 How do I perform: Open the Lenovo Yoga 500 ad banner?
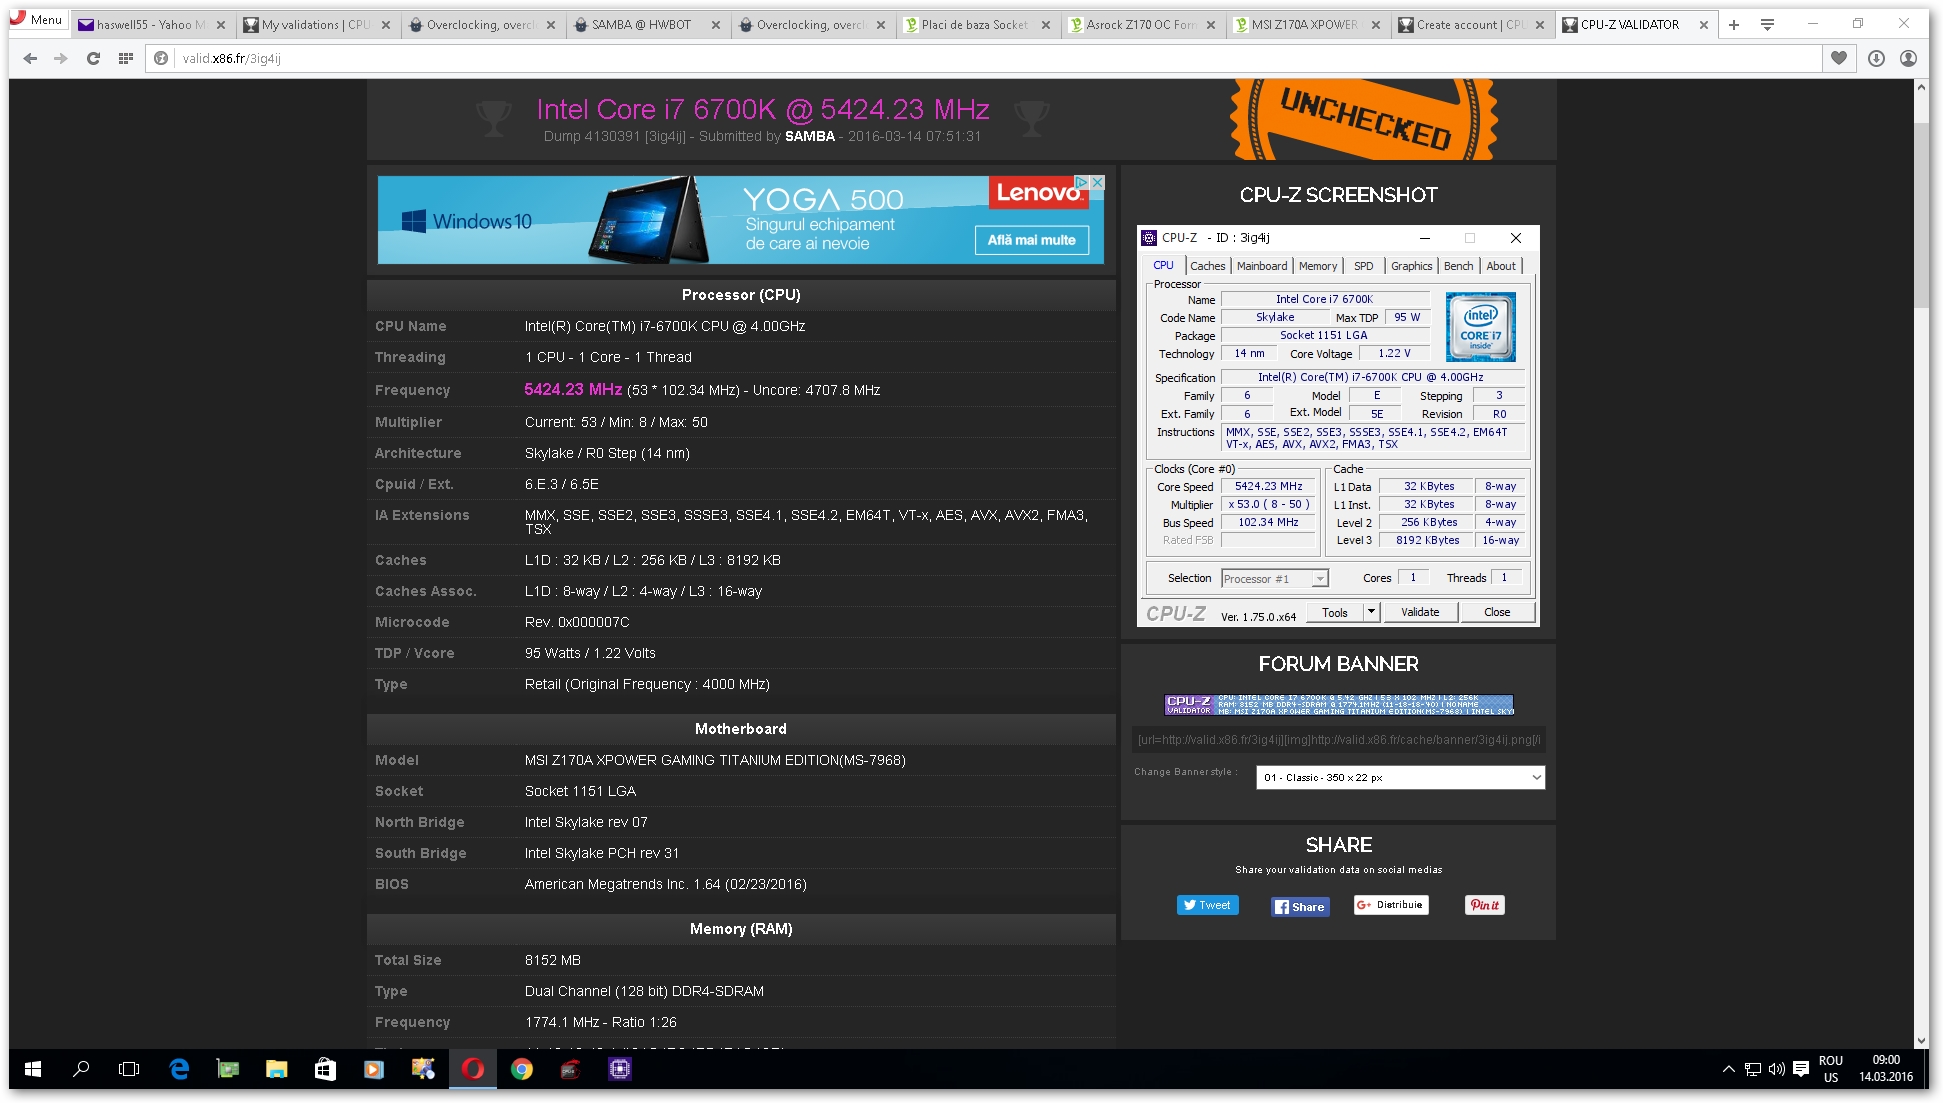tap(741, 220)
